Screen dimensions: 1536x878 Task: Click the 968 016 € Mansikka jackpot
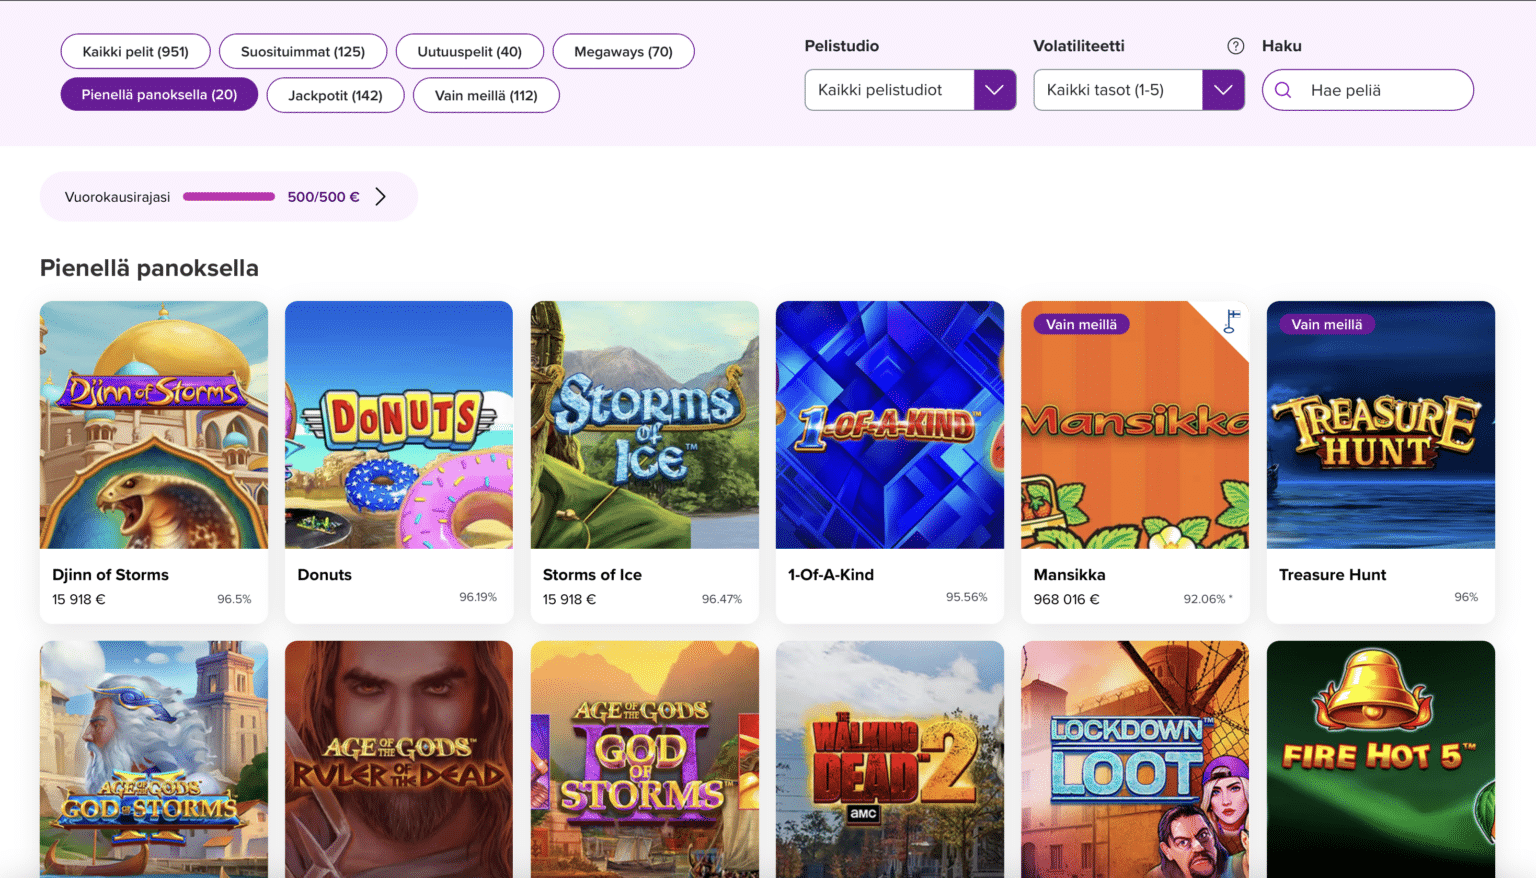coord(1066,600)
